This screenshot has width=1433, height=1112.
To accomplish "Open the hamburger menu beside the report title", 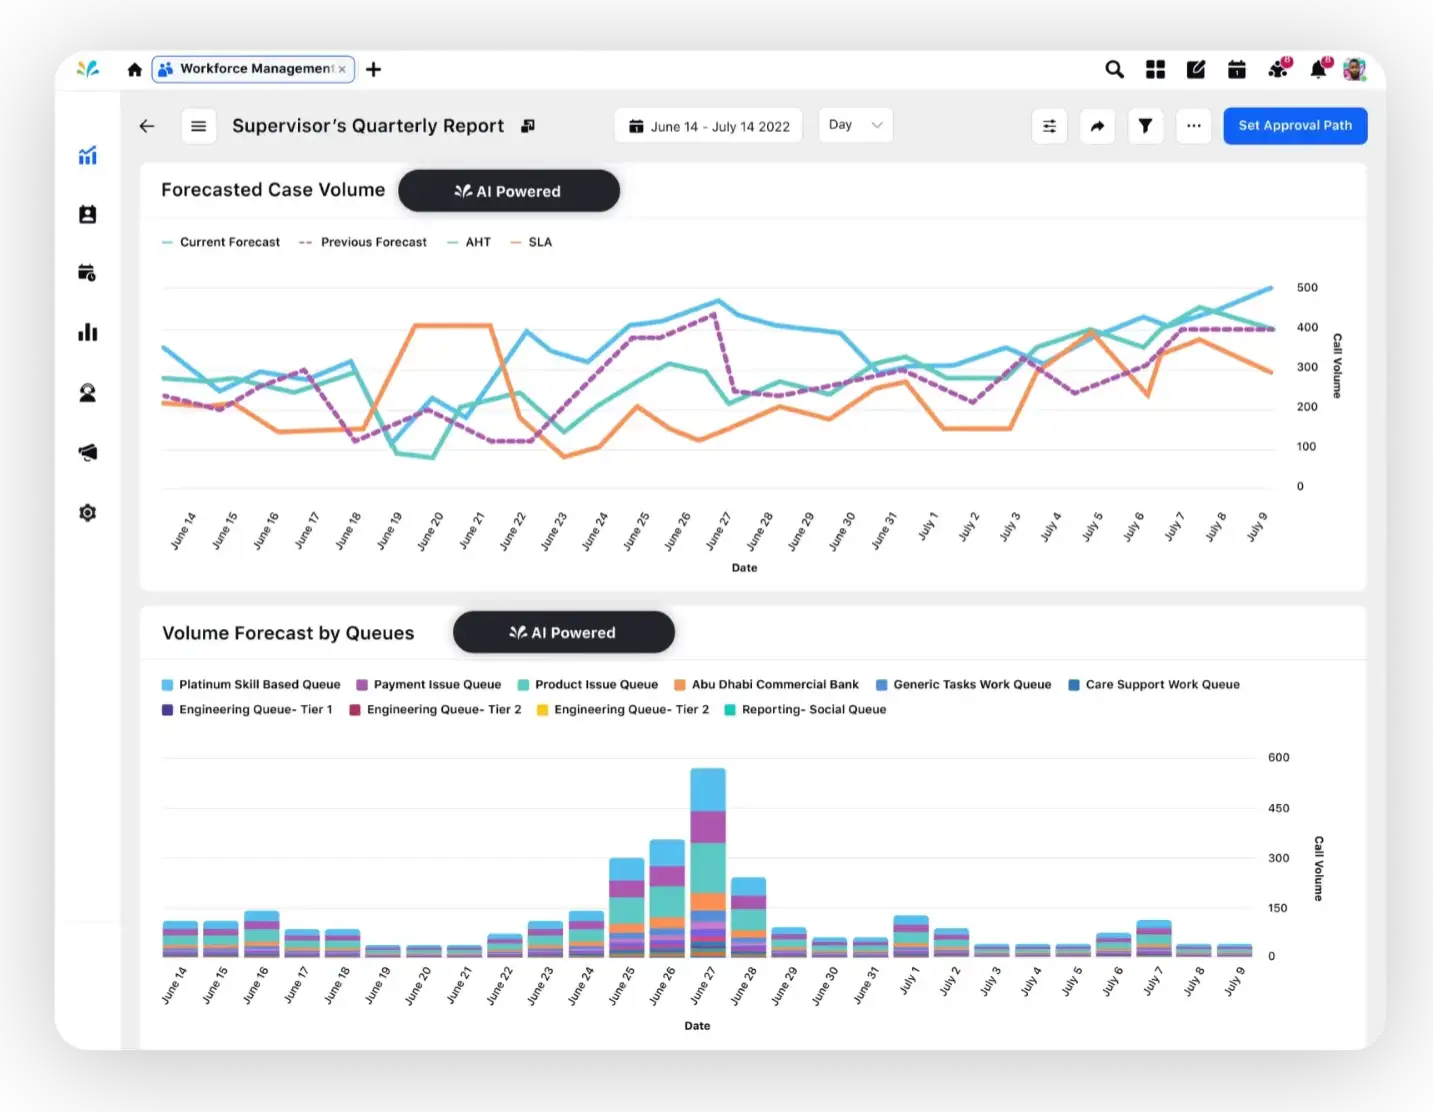I will tap(198, 126).
